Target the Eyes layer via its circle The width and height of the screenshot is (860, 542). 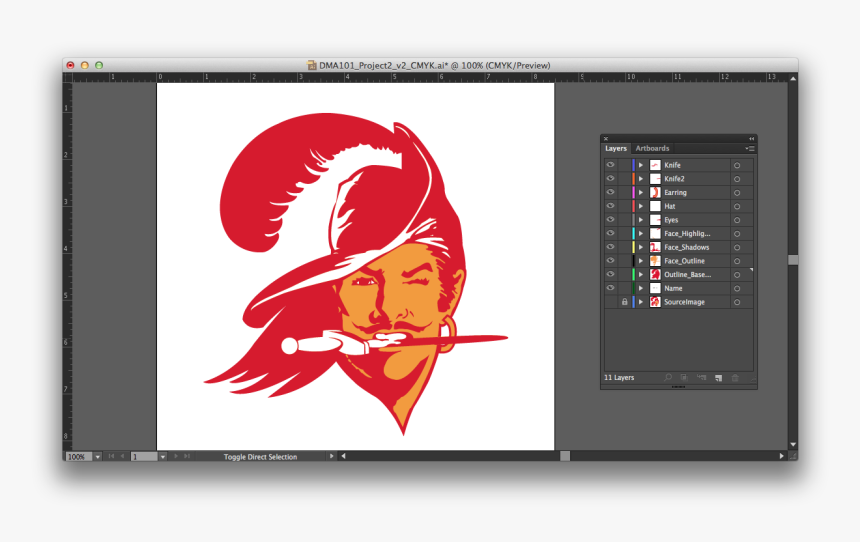[x=737, y=220]
